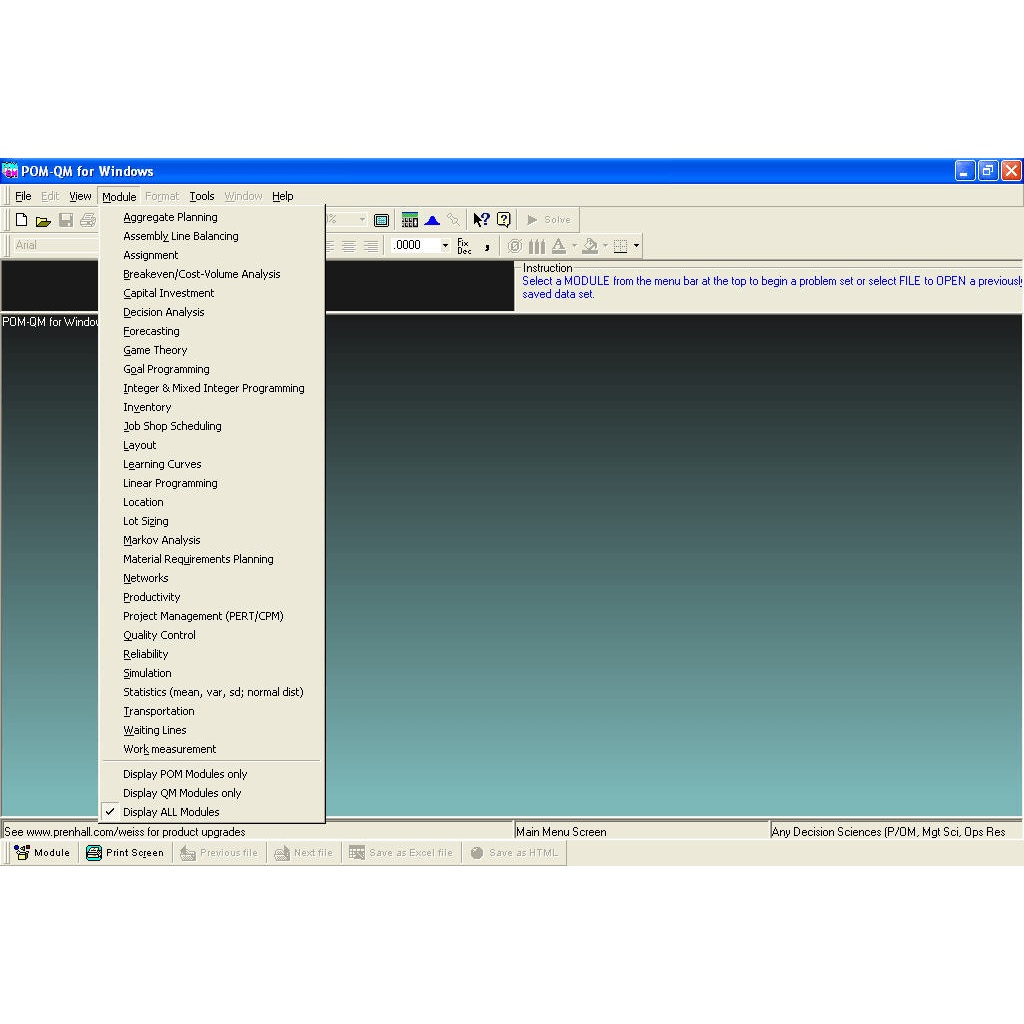
Task: Open the normal distribution curve icon
Action: 432,220
